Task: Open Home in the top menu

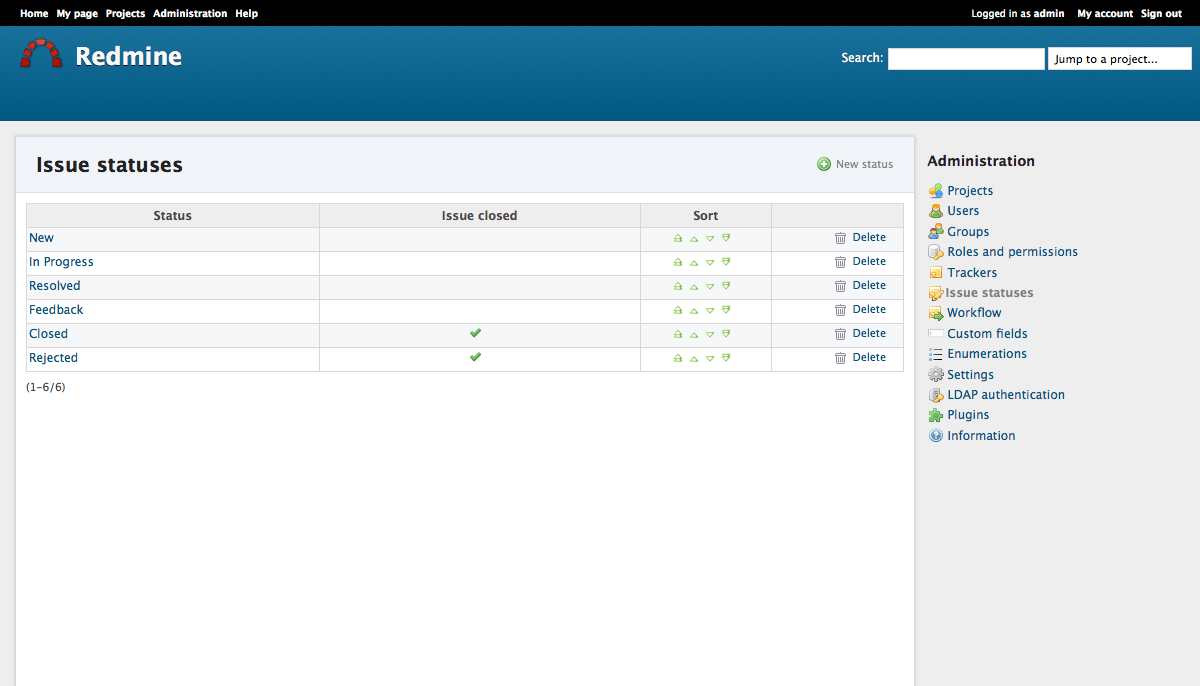Action: tap(34, 13)
